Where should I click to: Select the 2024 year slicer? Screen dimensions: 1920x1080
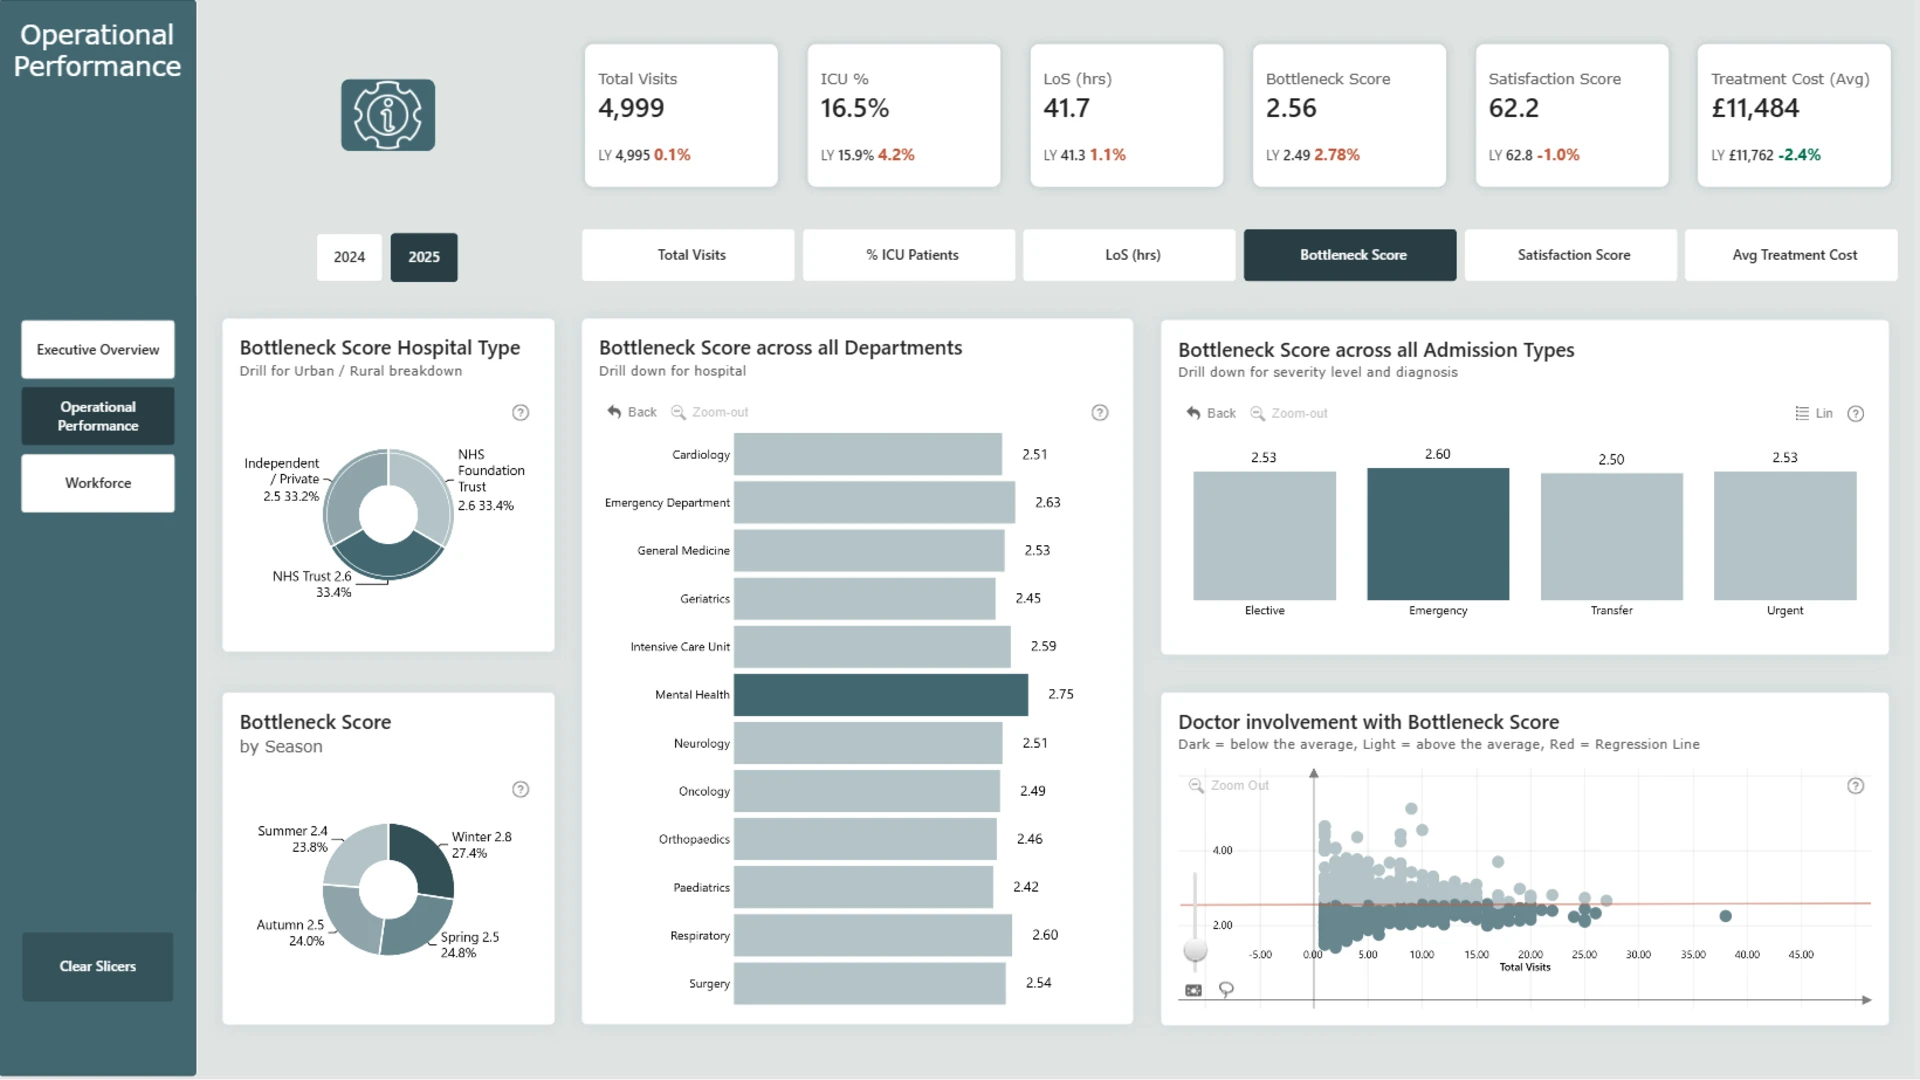349,257
